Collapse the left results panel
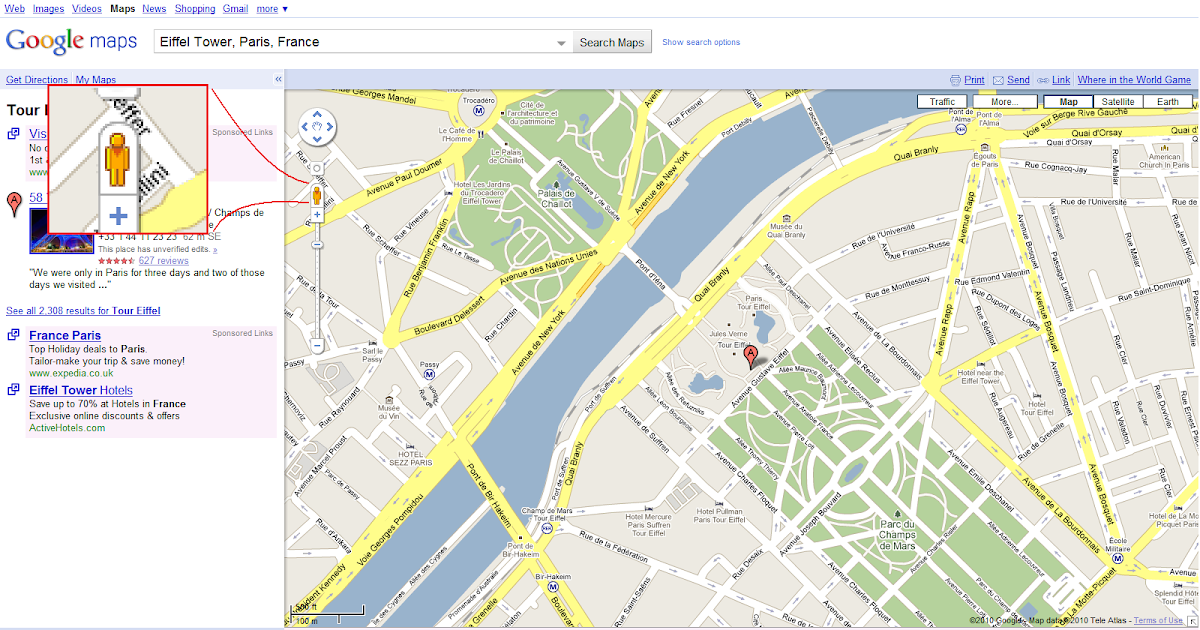The height and width of the screenshot is (630, 1200). click(x=278, y=80)
